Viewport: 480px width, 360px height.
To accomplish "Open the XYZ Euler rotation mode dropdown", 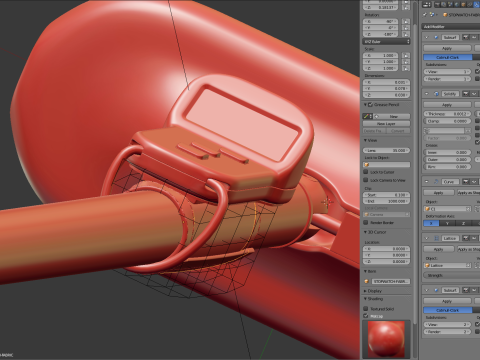I will 386,42.
